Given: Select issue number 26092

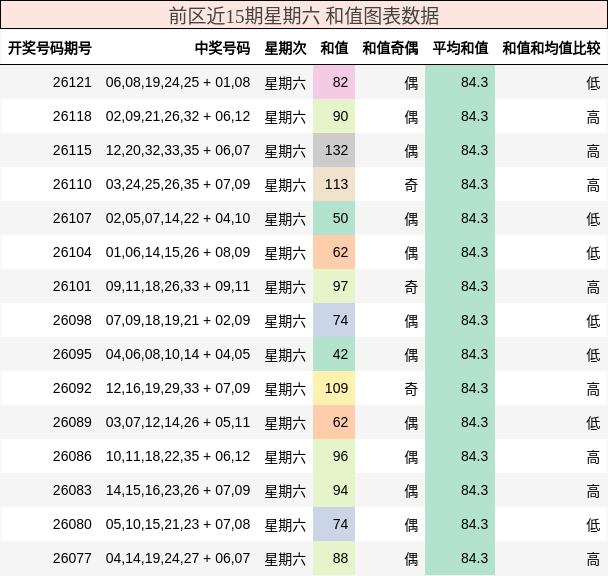Looking at the screenshot, I should (72, 388).
